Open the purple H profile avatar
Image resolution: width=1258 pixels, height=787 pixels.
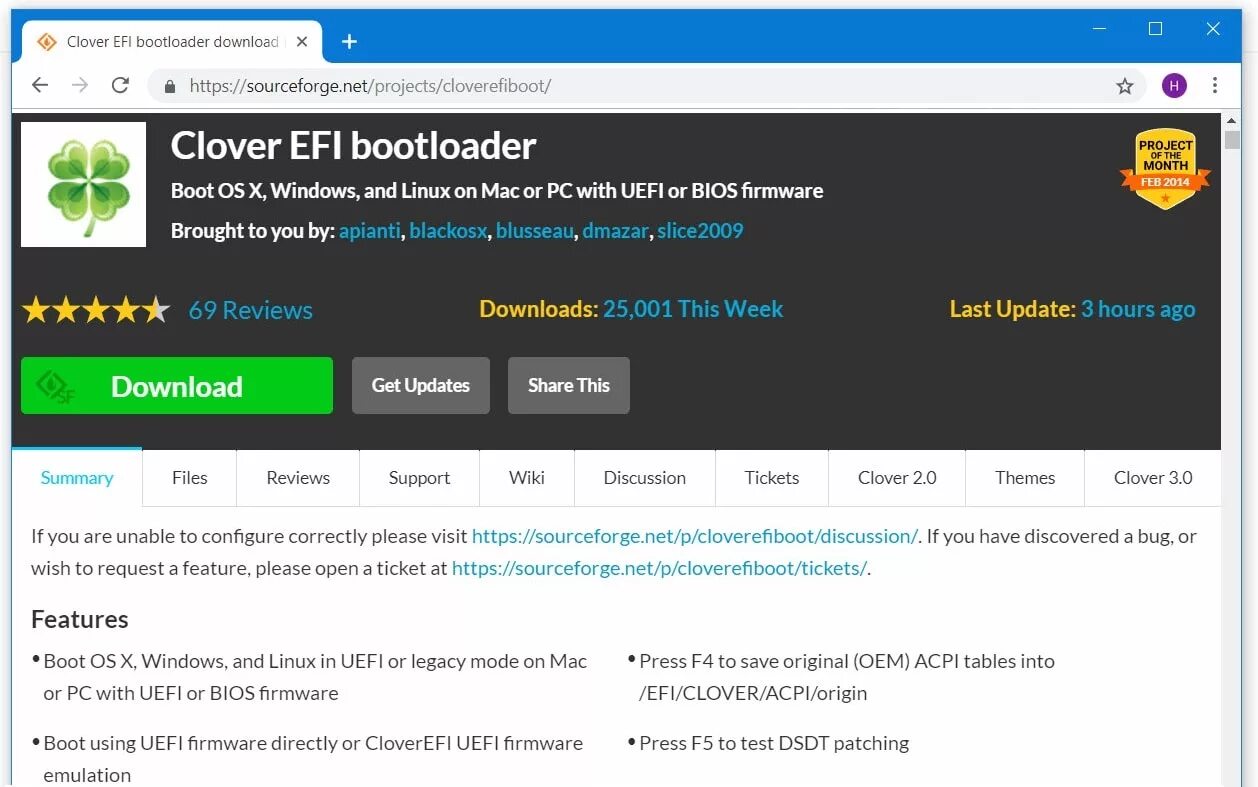(x=1174, y=86)
